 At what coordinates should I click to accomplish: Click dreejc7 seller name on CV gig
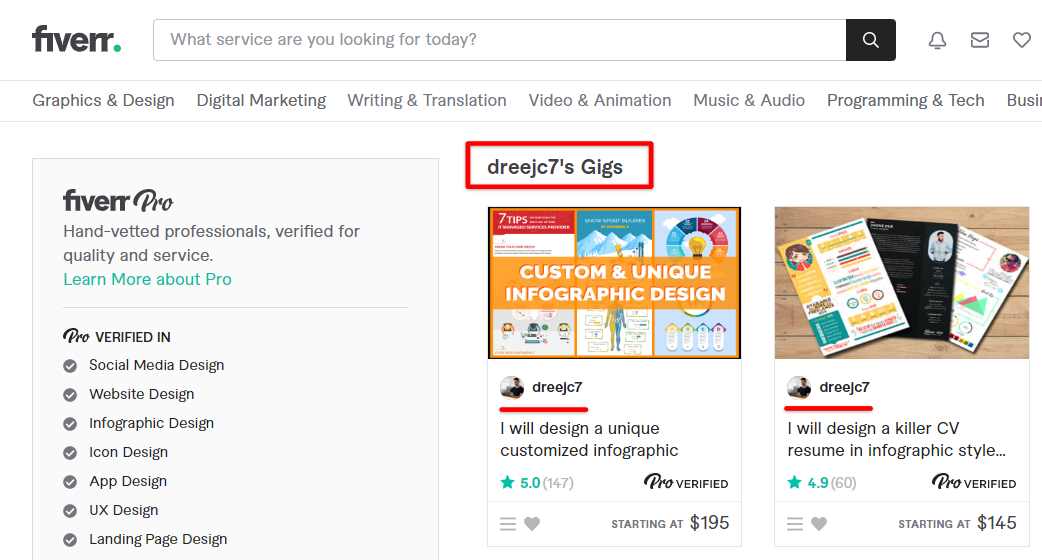[844, 388]
